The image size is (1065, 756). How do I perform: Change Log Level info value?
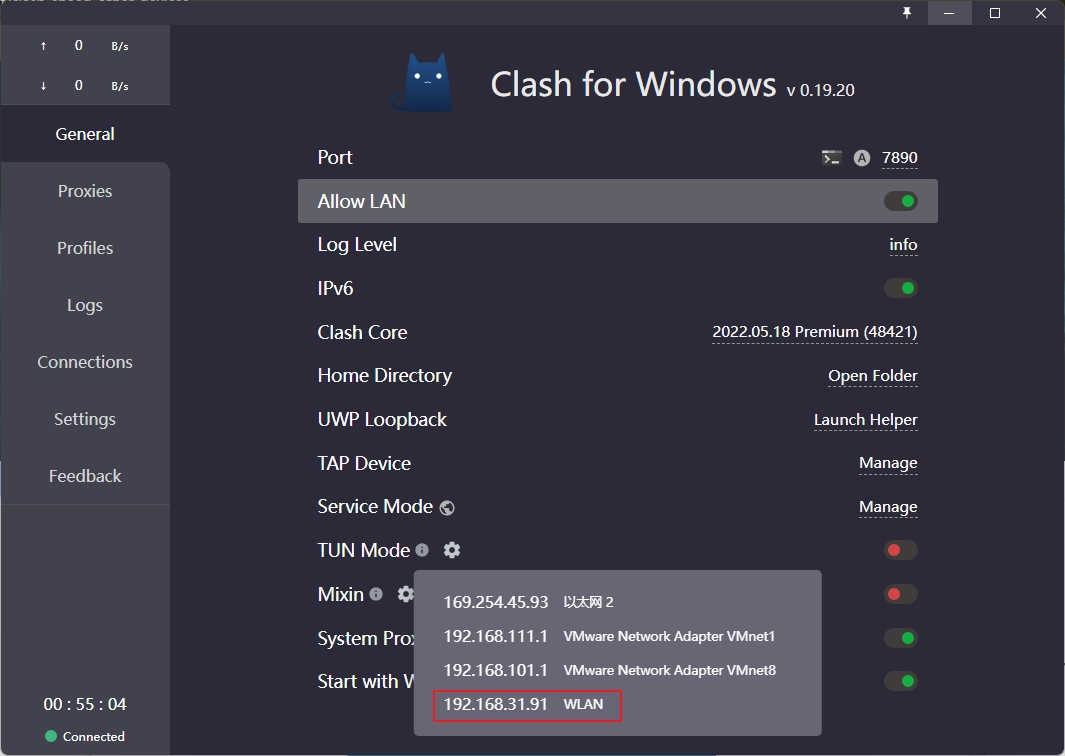click(x=903, y=245)
